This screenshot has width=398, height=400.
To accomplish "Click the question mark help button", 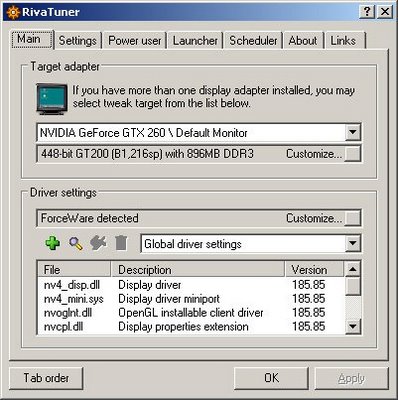I will 367,12.
